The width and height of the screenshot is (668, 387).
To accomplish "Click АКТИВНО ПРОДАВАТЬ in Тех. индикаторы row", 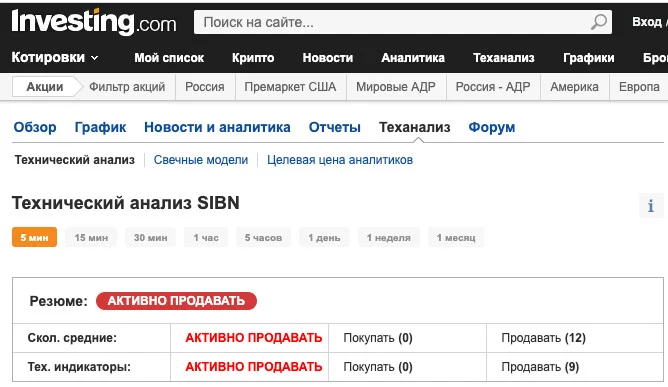I will click(x=254, y=367).
